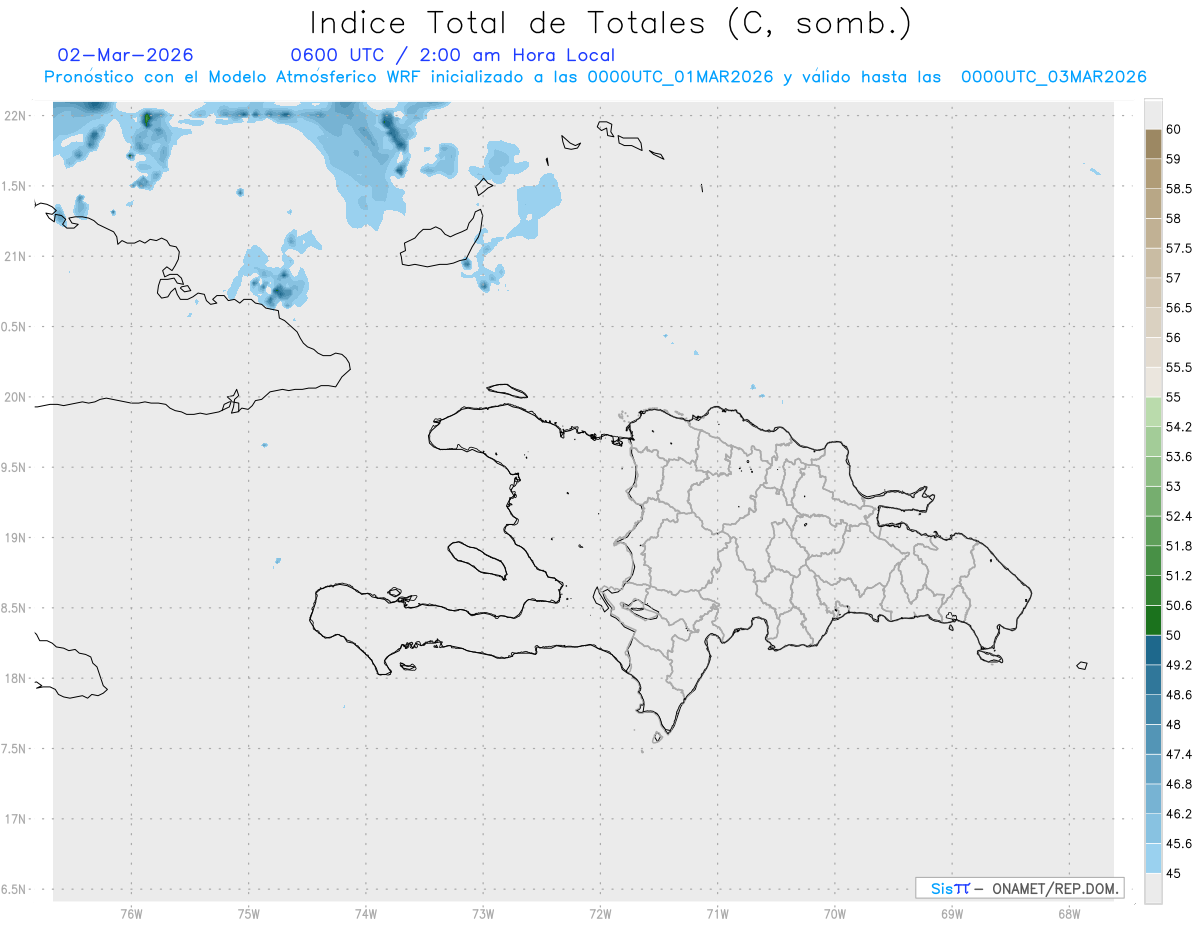Screen dimensions: 1200x927
Task: Click the "47.4" colorbar value
Action: (x=1179, y=754)
